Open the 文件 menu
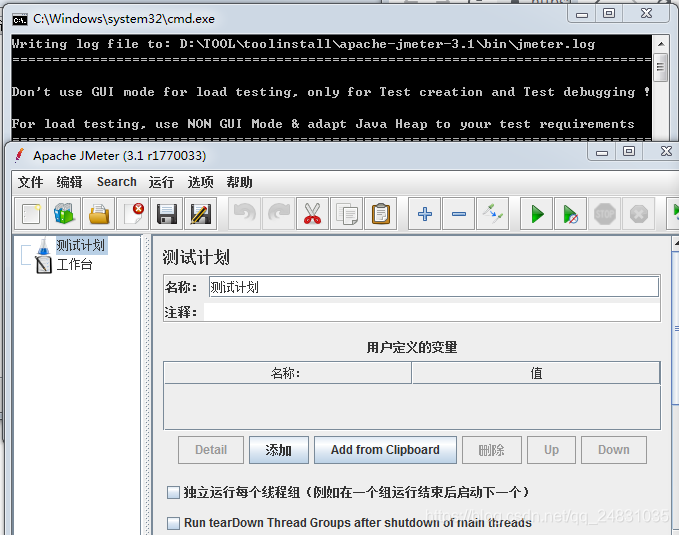This screenshot has width=679, height=535. tap(30, 182)
